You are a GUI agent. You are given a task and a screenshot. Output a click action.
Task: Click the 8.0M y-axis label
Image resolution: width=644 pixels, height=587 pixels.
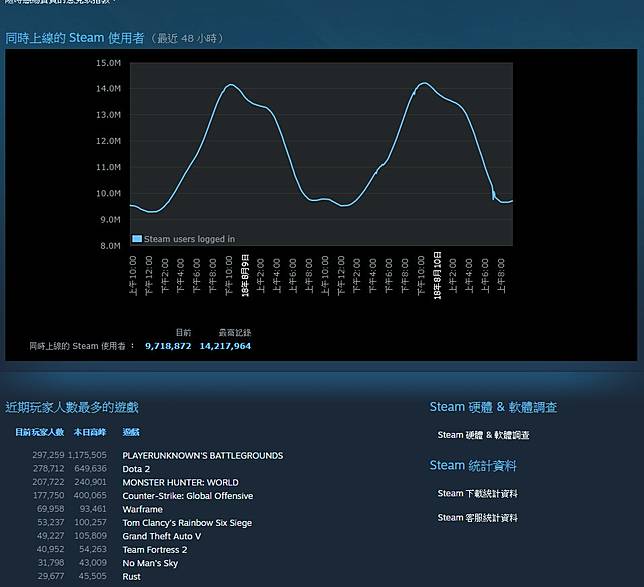coord(110,246)
